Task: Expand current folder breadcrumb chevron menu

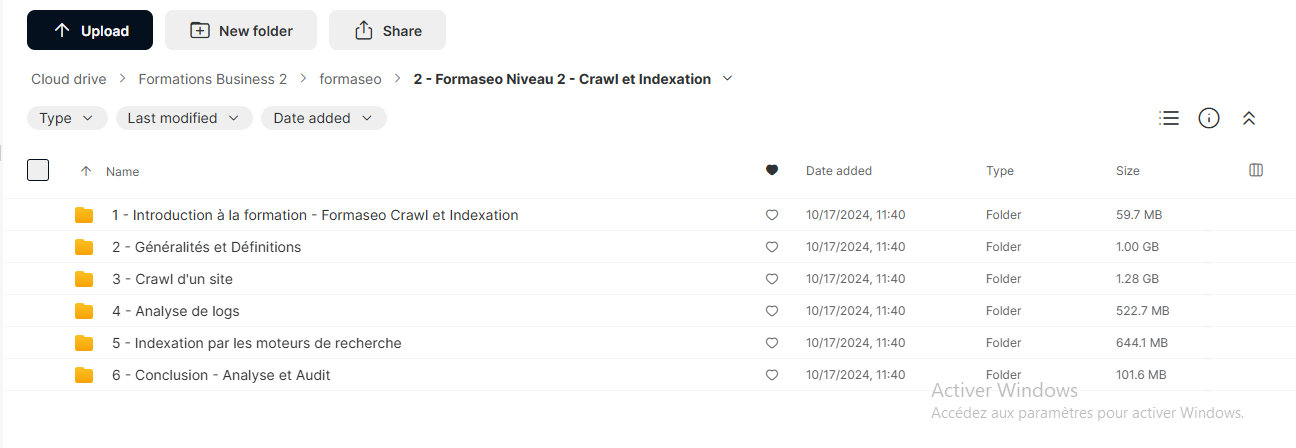Action: point(727,79)
